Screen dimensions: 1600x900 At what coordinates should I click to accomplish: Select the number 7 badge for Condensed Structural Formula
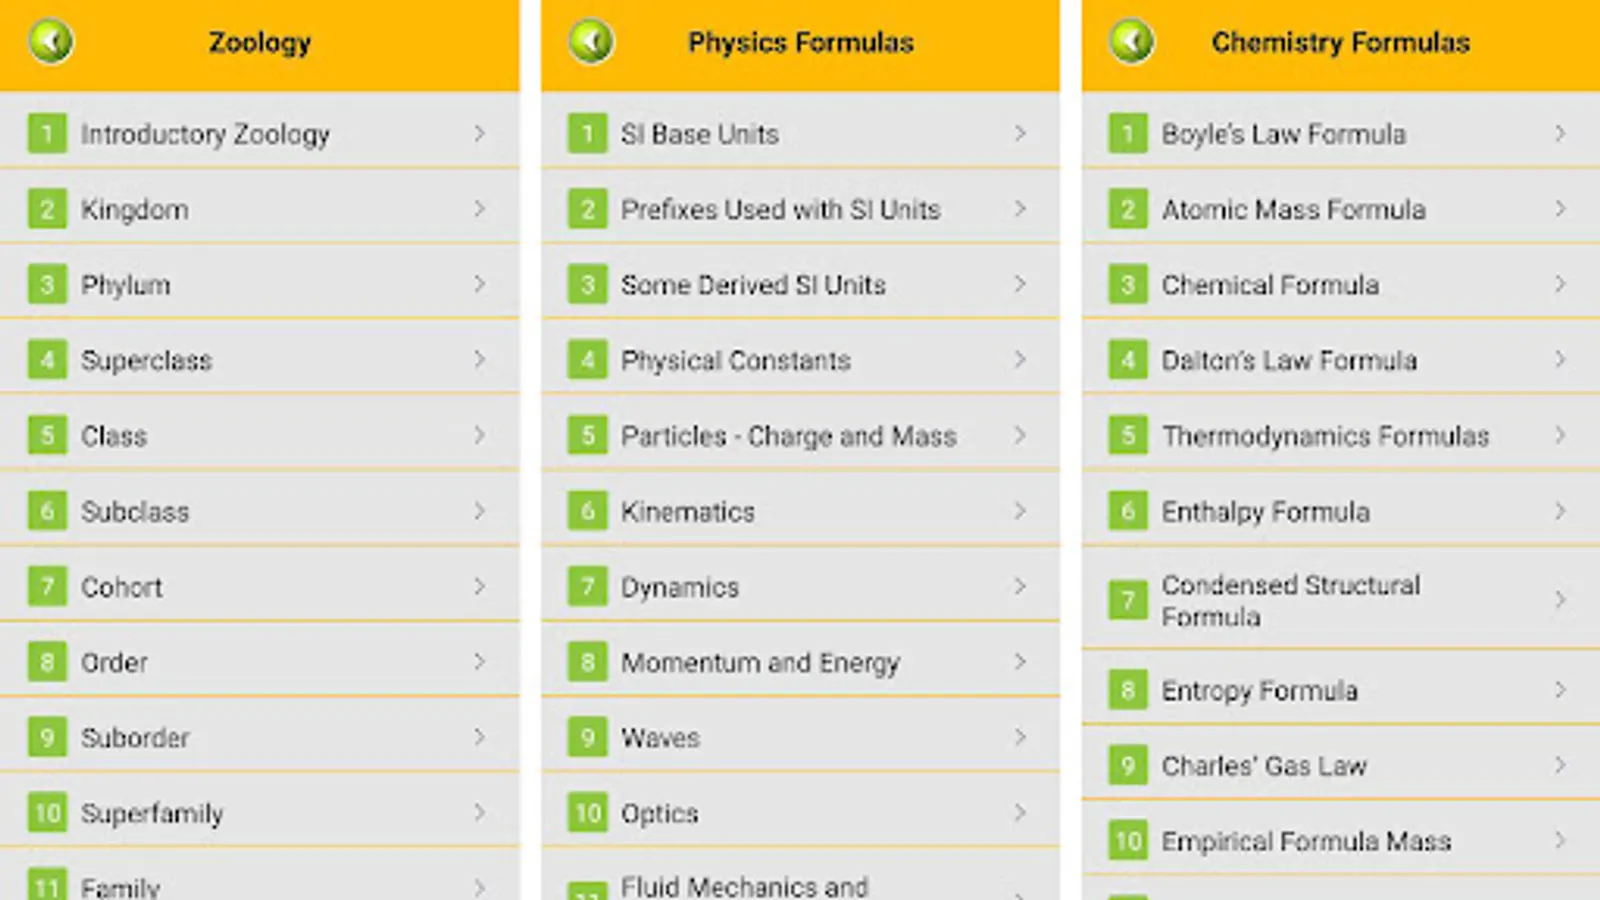[1128, 600]
